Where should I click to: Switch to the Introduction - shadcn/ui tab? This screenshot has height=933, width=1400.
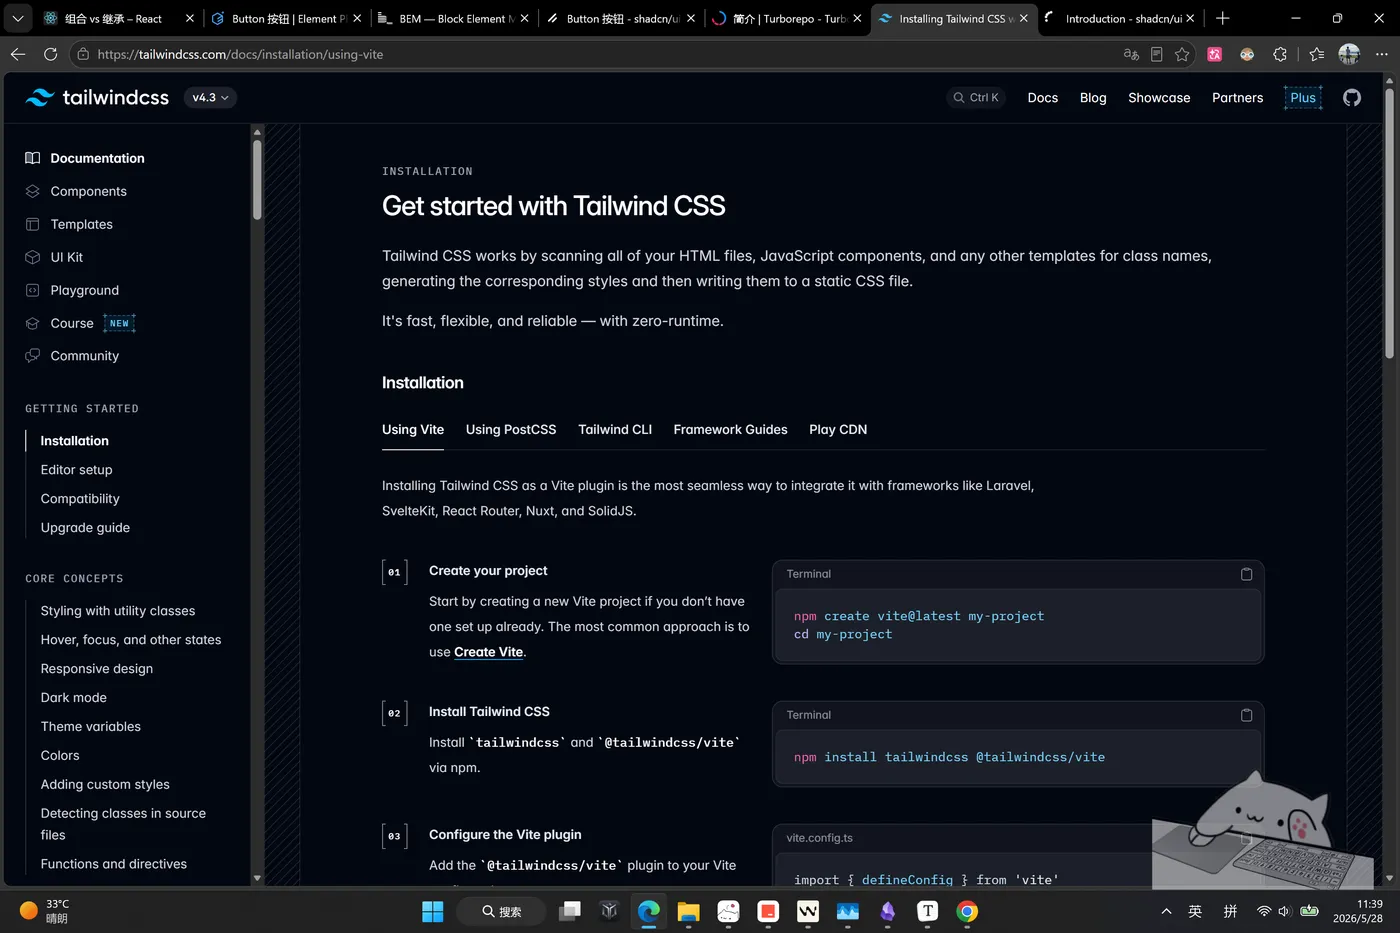(1119, 18)
